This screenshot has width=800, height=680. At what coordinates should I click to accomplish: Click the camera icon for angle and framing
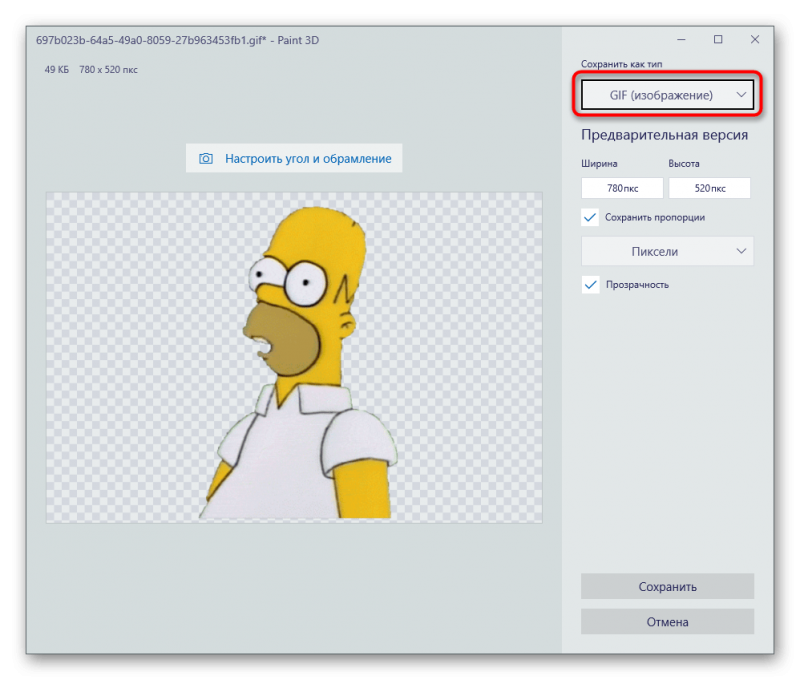pyautogui.click(x=206, y=159)
